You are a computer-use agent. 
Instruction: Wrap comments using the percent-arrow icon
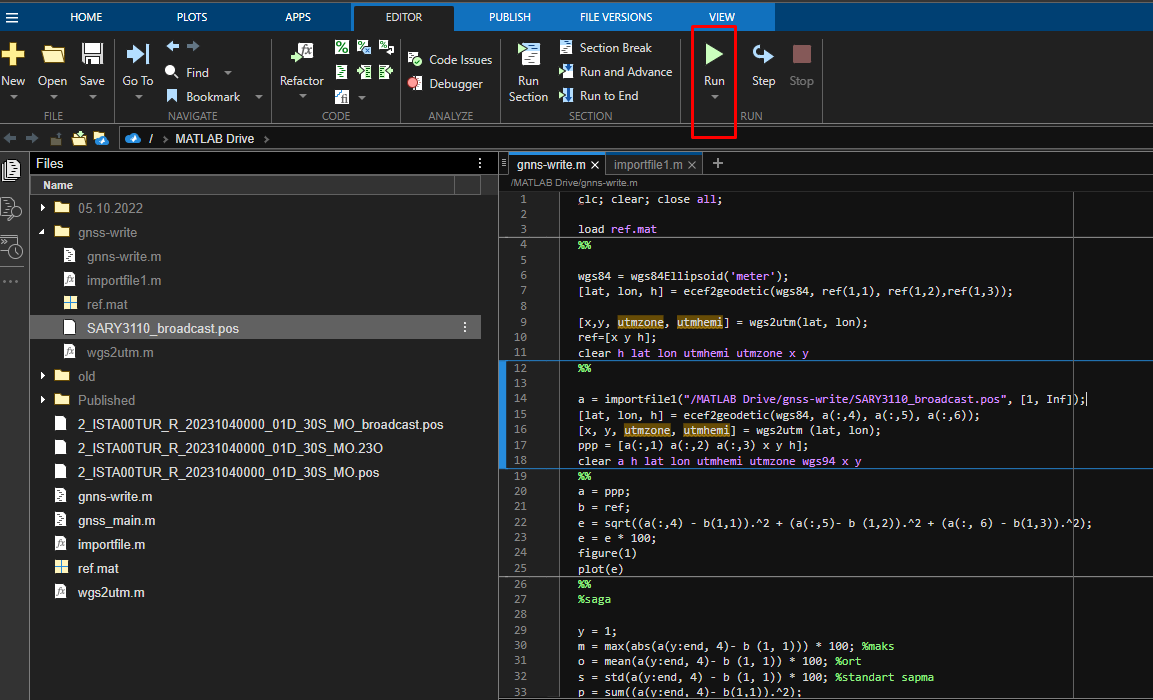(x=386, y=47)
